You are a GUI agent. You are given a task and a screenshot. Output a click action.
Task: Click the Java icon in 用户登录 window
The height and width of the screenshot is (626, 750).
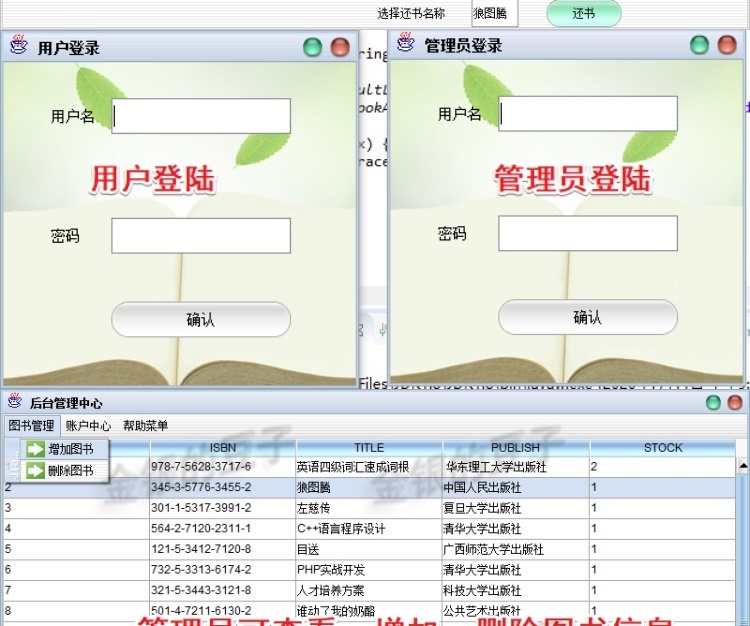click(19, 44)
